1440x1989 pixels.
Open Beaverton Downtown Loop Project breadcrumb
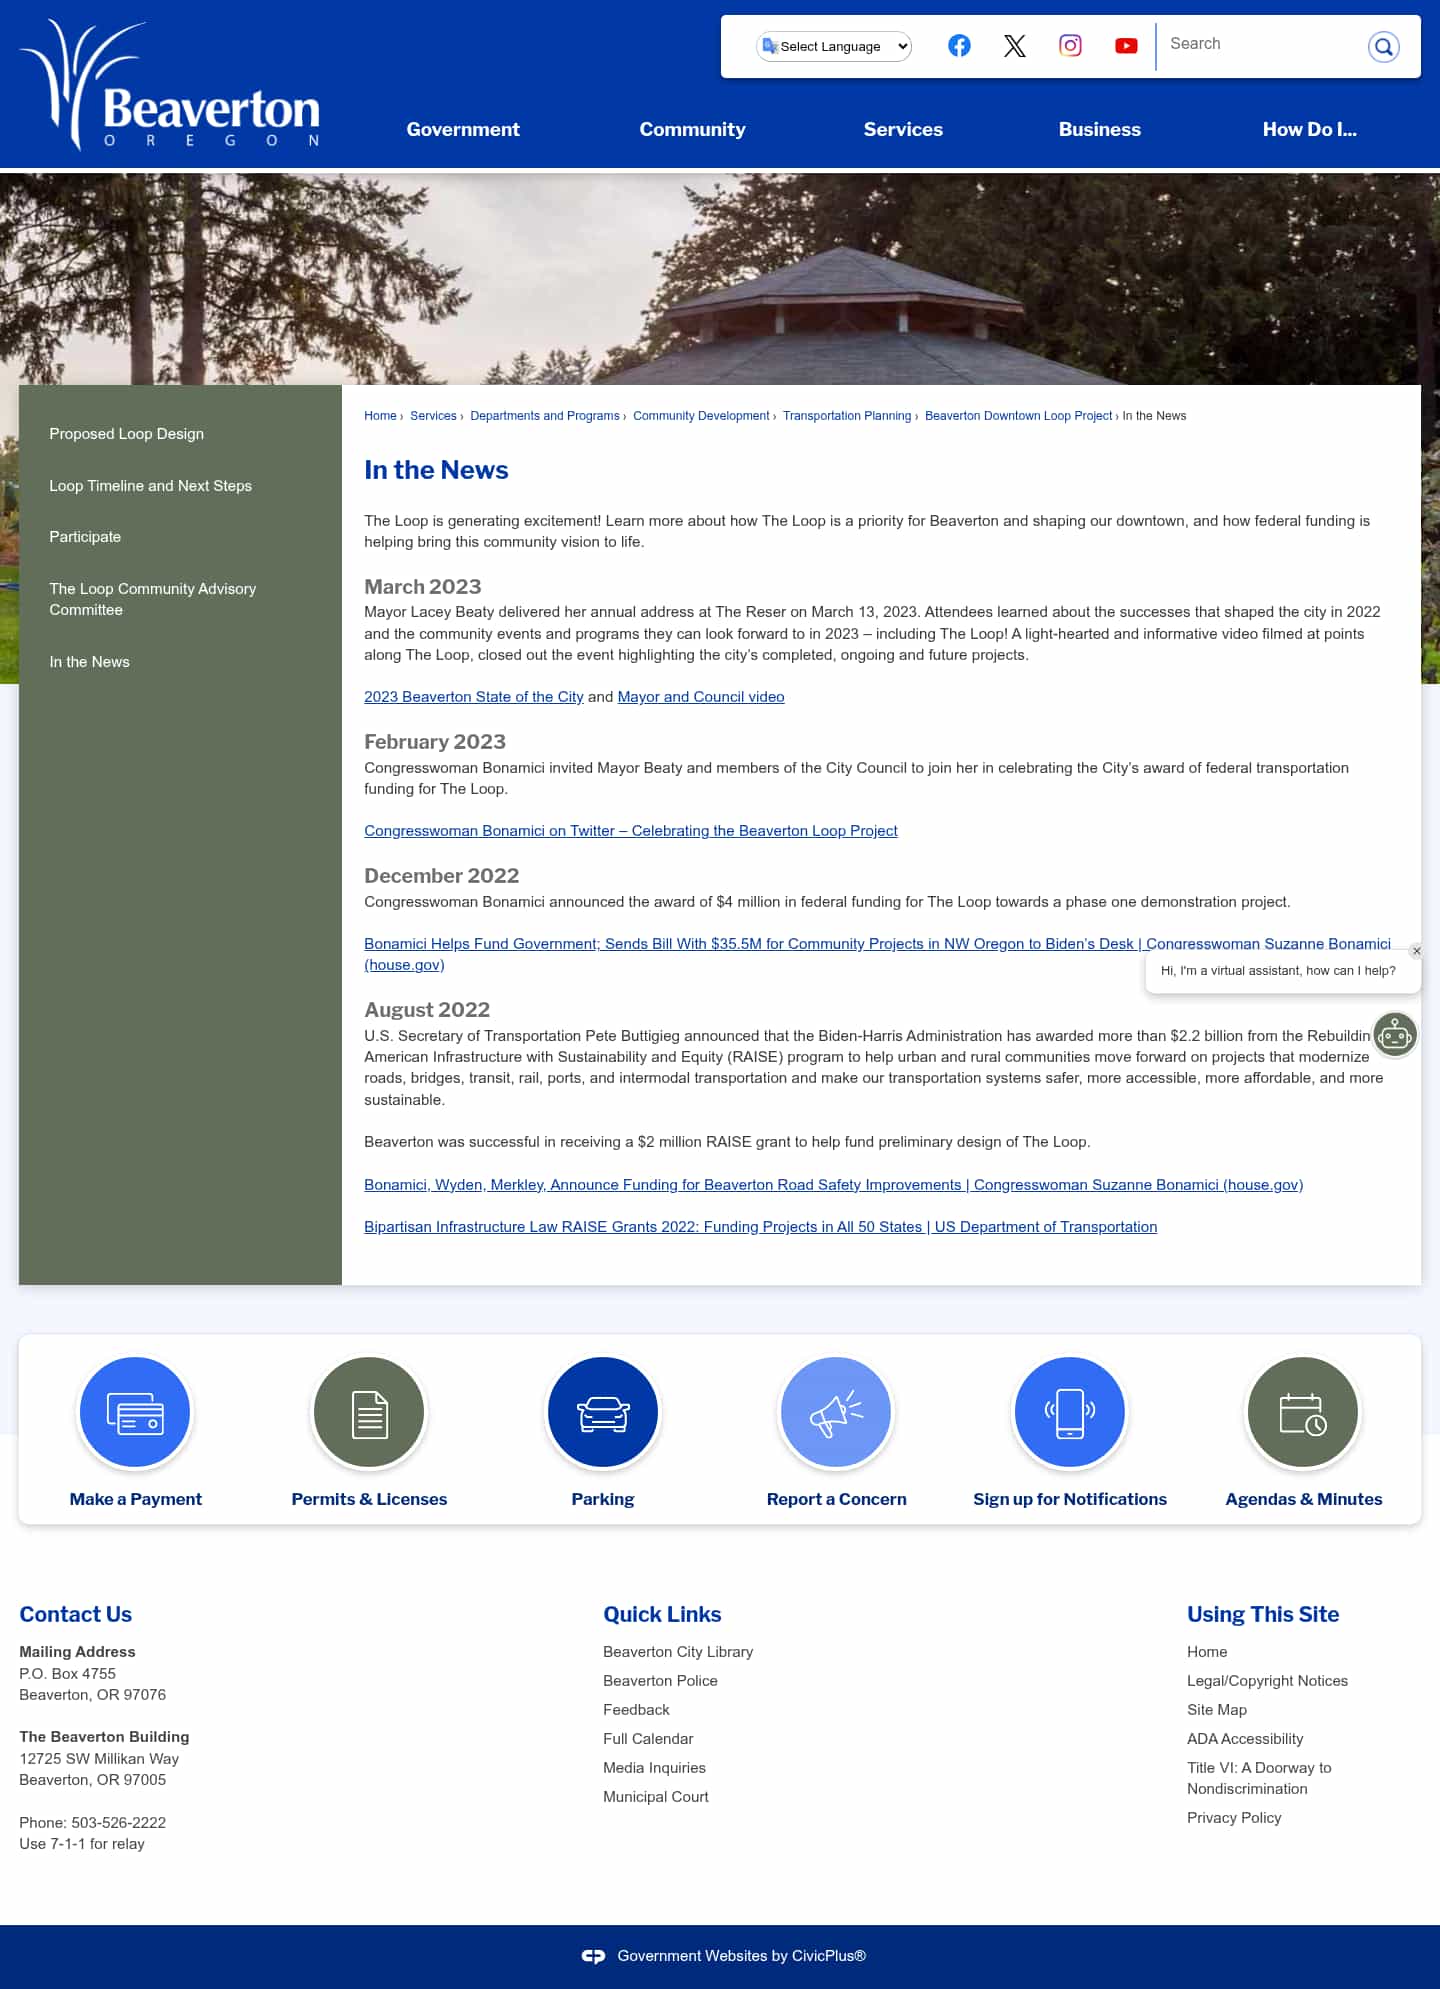pos(1018,416)
